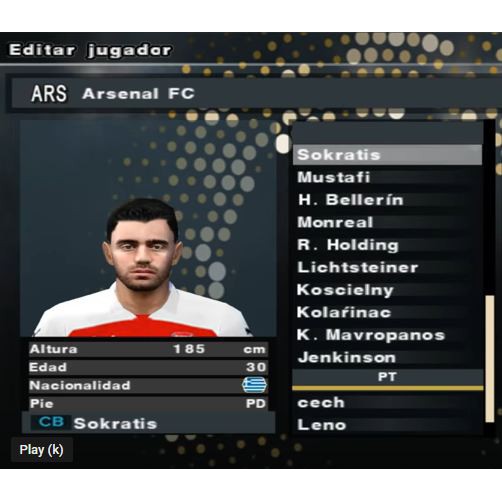Select goalkeeper Leno in the list
Image resolution: width=502 pixels, height=502 pixels.
pos(388,425)
